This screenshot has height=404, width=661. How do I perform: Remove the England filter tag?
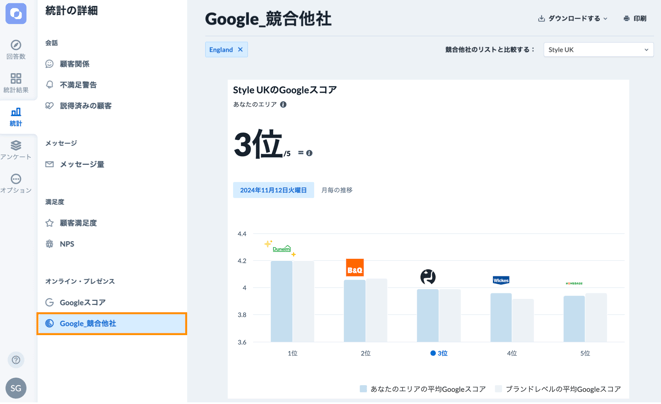[x=240, y=49]
